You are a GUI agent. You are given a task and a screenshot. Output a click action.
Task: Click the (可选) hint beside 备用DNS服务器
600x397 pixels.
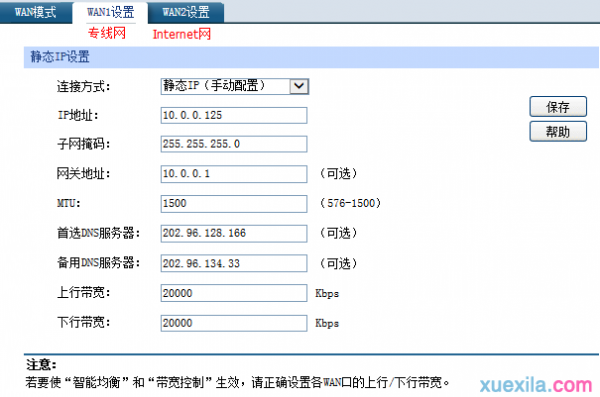point(338,263)
